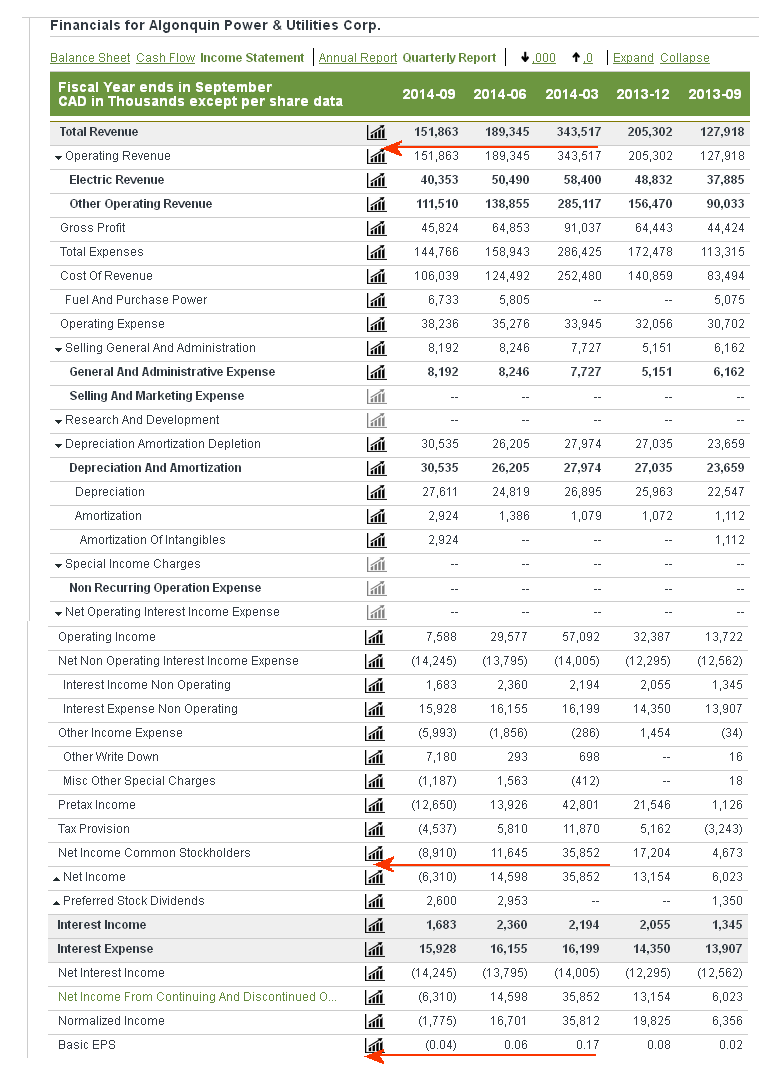
Task: Switch to Cash Flow tab
Action: [166, 58]
